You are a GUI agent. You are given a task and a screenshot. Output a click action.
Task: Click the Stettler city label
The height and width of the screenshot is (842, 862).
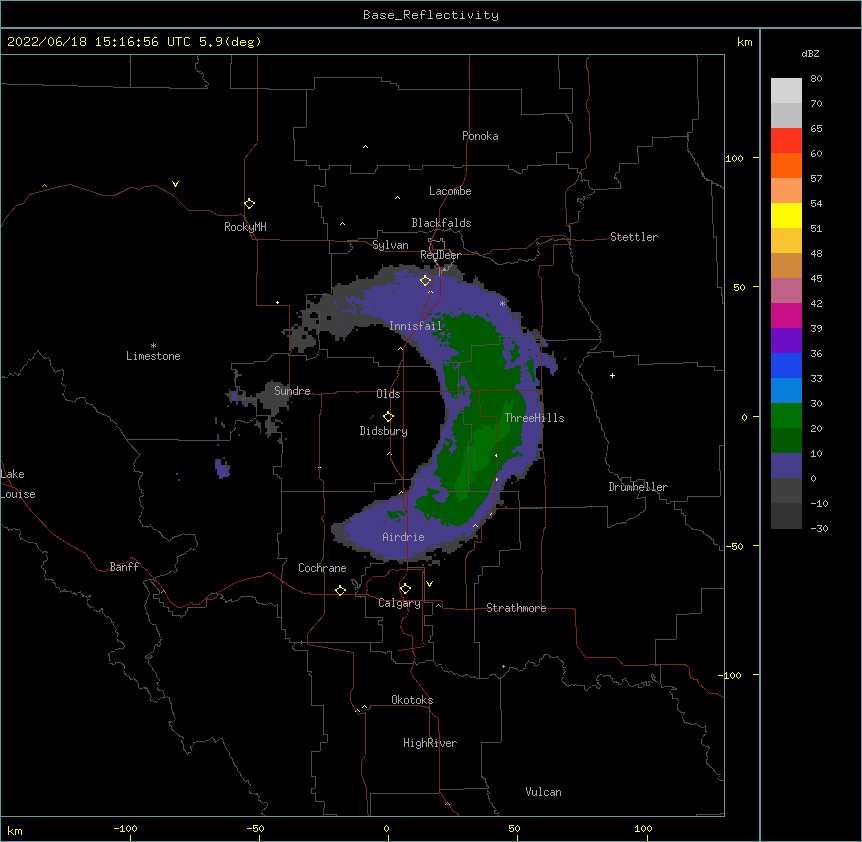pos(634,237)
